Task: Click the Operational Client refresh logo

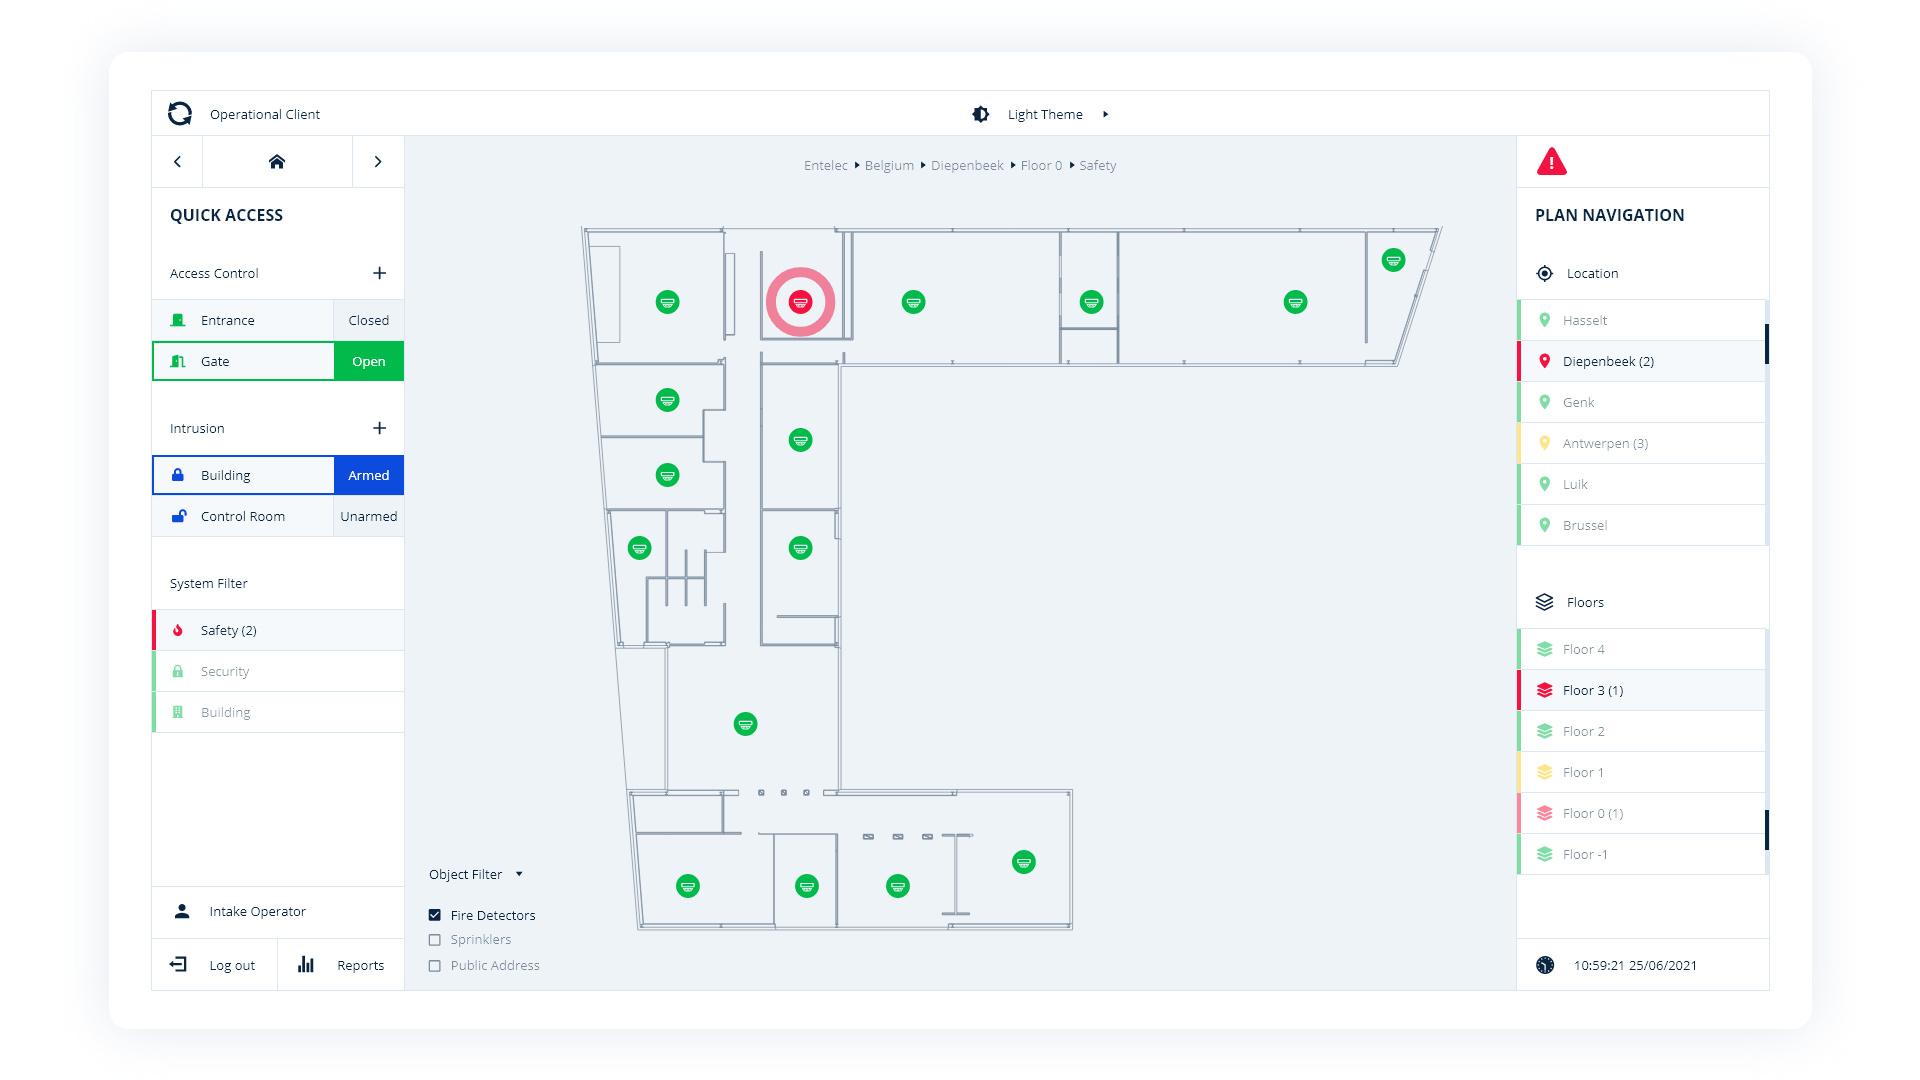Action: tap(180, 114)
